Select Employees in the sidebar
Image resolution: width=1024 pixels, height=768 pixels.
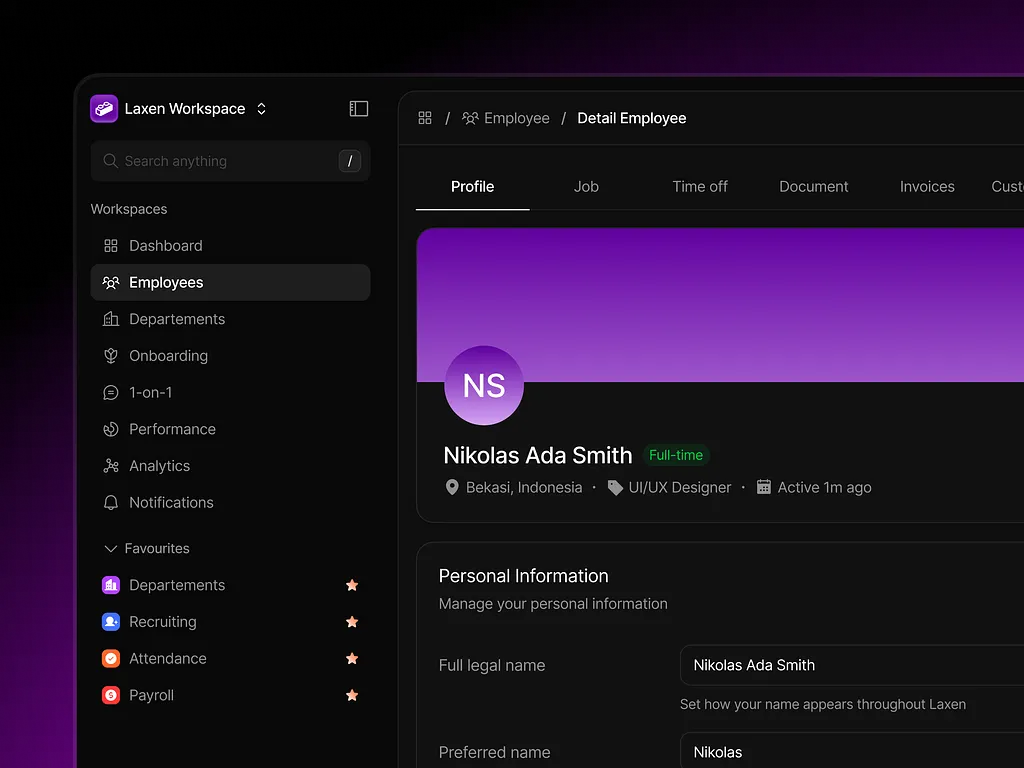(x=231, y=282)
